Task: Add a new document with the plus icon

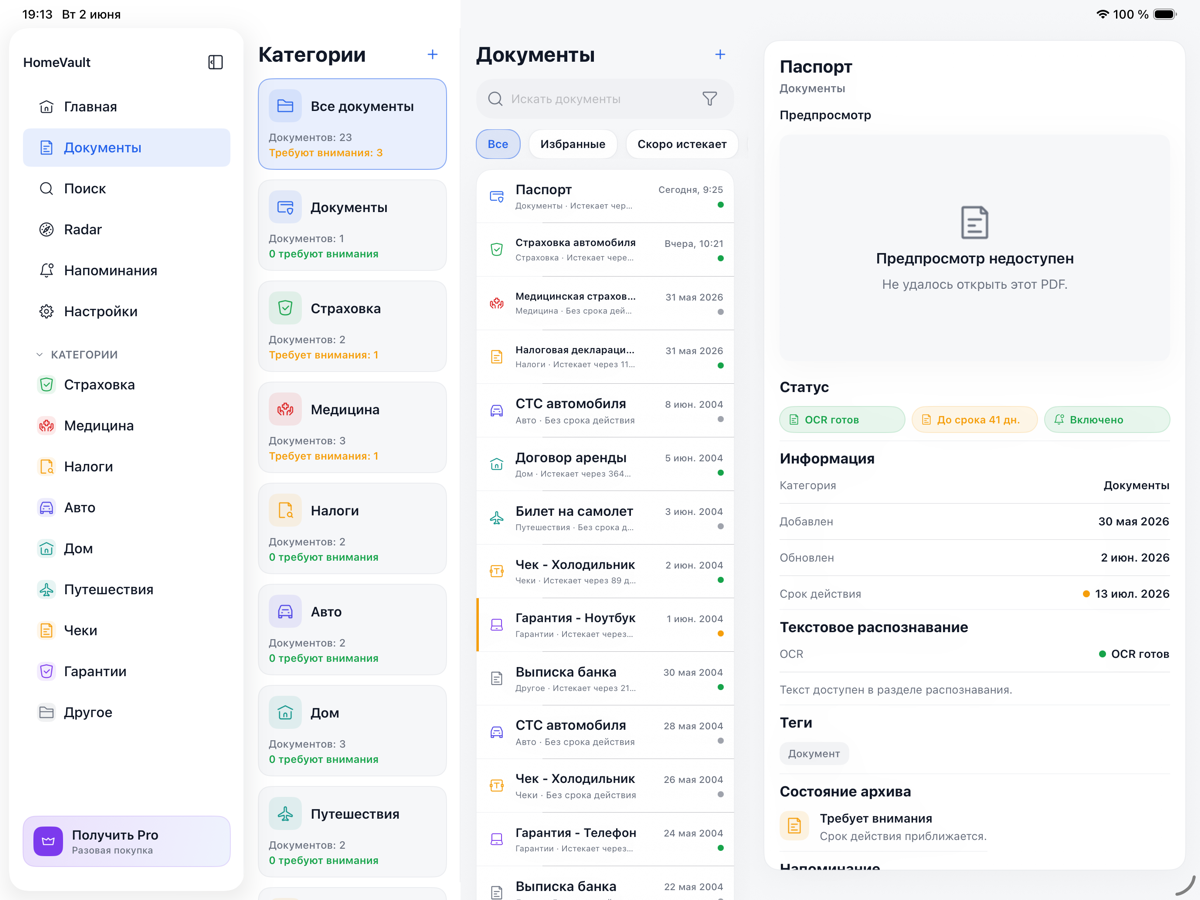Action: point(720,54)
